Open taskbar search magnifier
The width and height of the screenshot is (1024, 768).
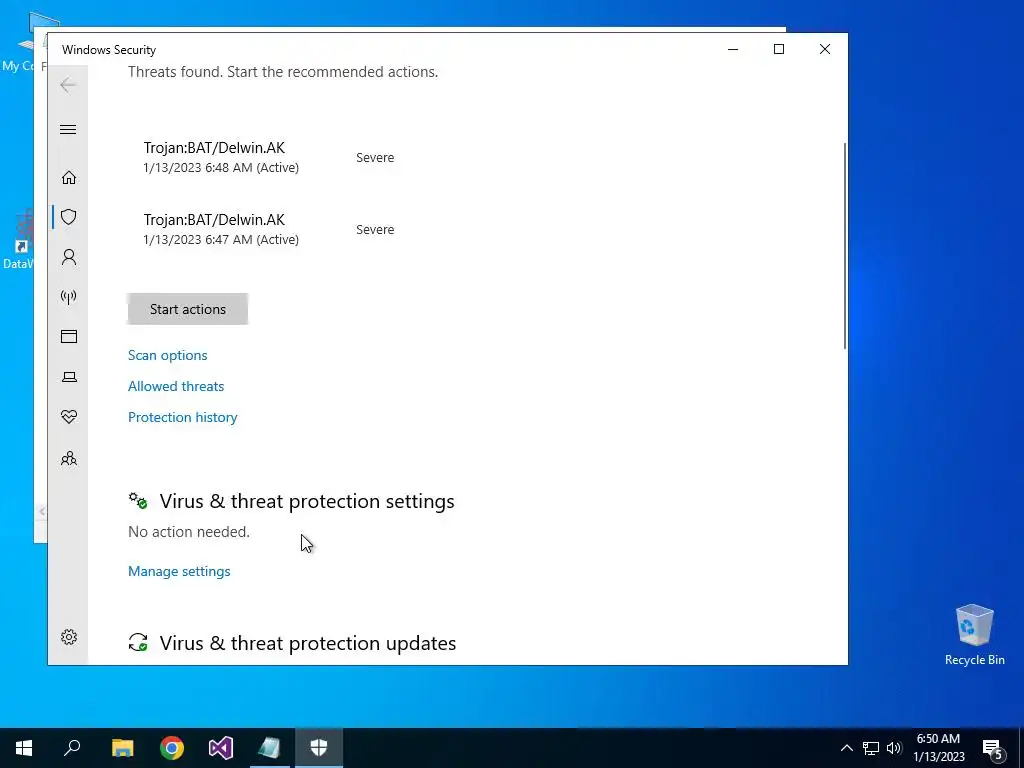(72, 748)
